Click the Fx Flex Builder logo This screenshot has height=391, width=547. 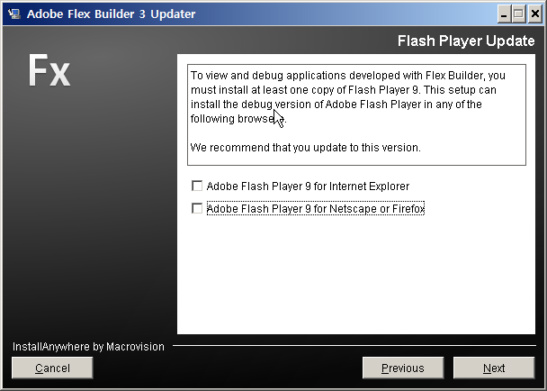(x=49, y=71)
